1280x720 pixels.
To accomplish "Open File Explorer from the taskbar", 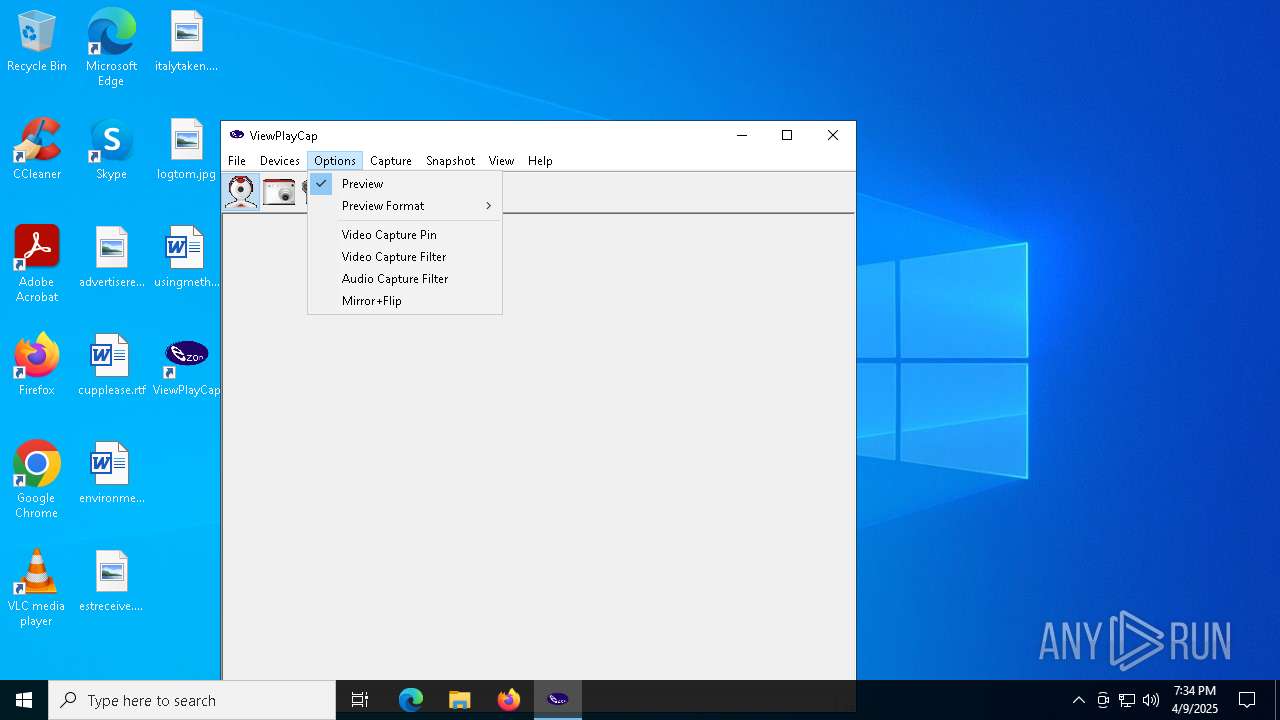I will 460,700.
